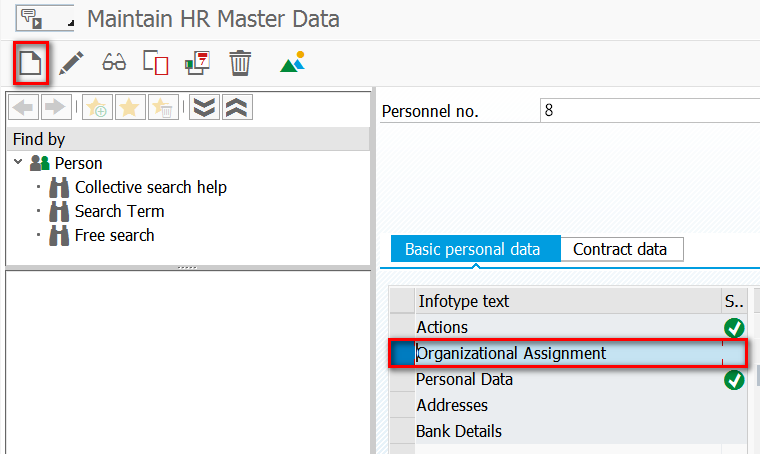Screen dimensions: 760x454
Task: Click the select-all corner cell of the infotype table
Action: pyautogui.click(x=402, y=301)
